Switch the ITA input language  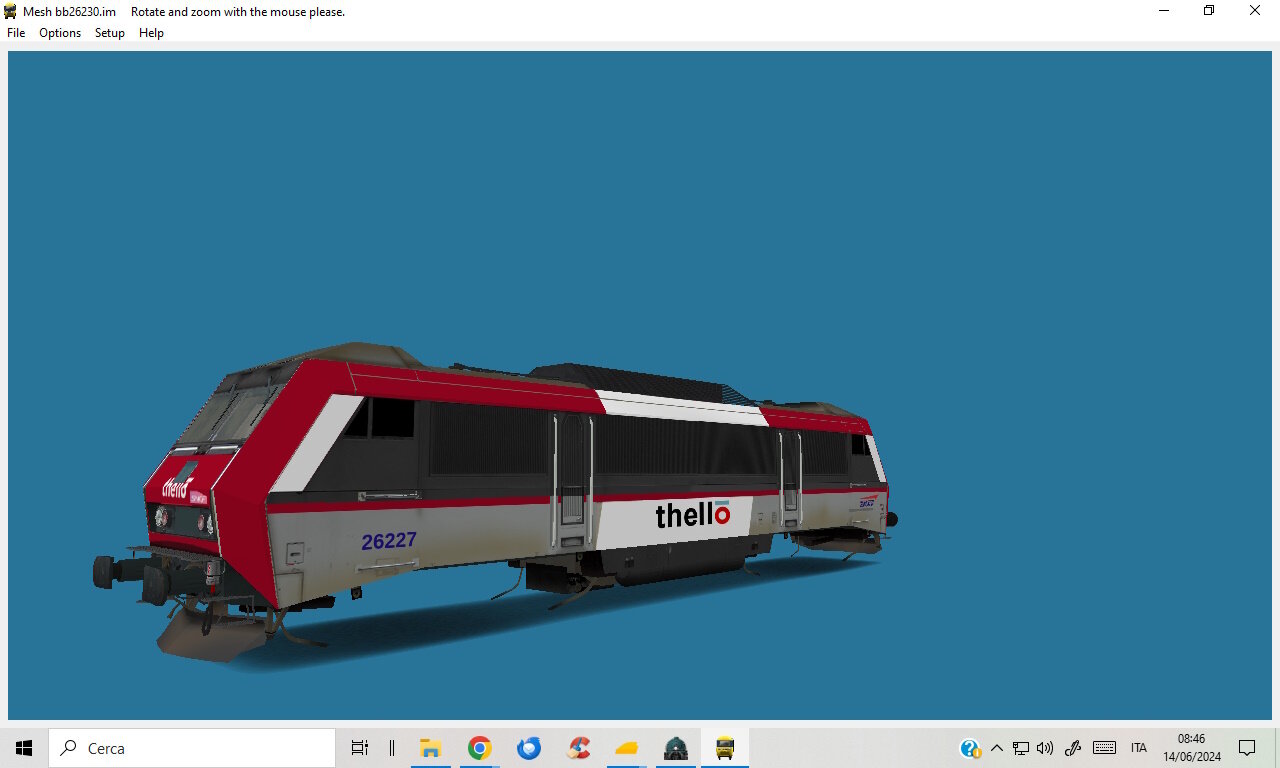tap(1139, 748)
